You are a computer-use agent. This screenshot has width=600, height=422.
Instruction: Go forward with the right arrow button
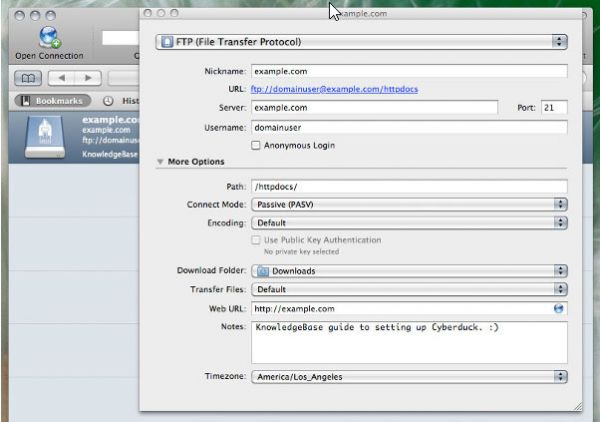tap(88, 78)
